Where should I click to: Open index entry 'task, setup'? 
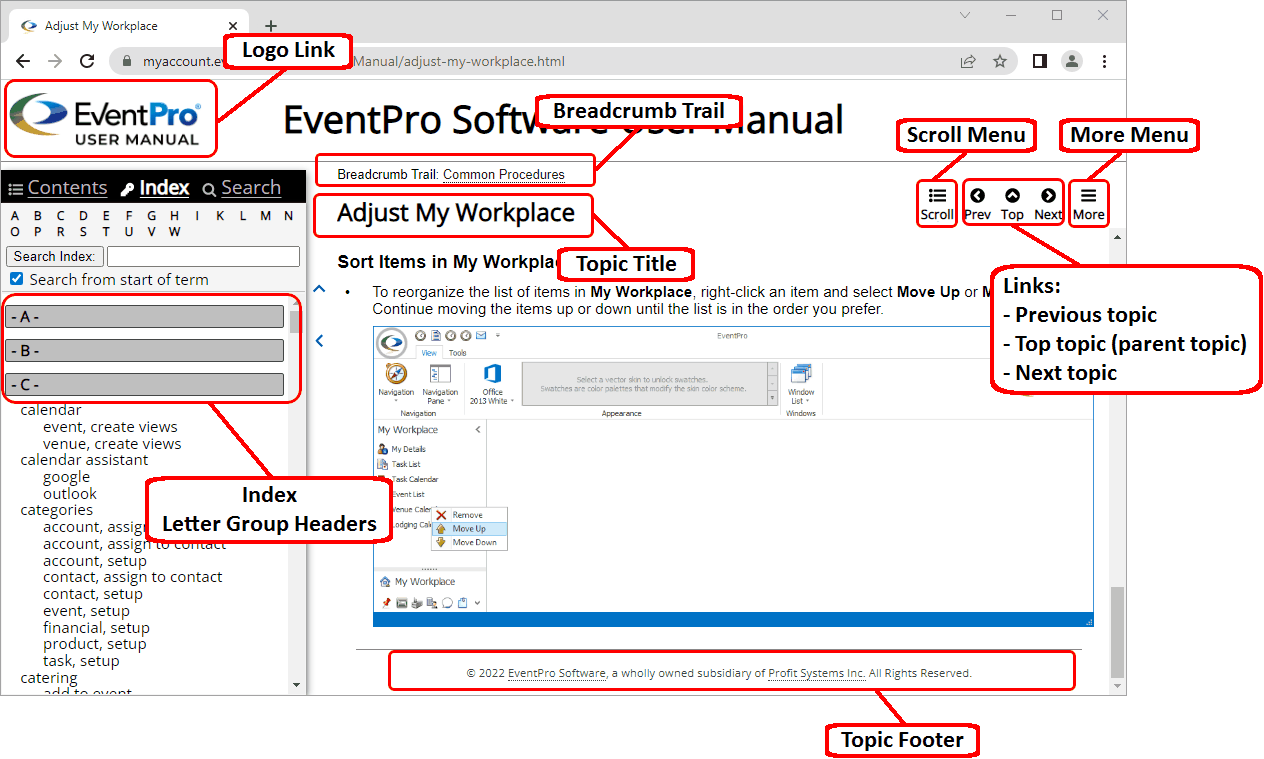[81, 661]
